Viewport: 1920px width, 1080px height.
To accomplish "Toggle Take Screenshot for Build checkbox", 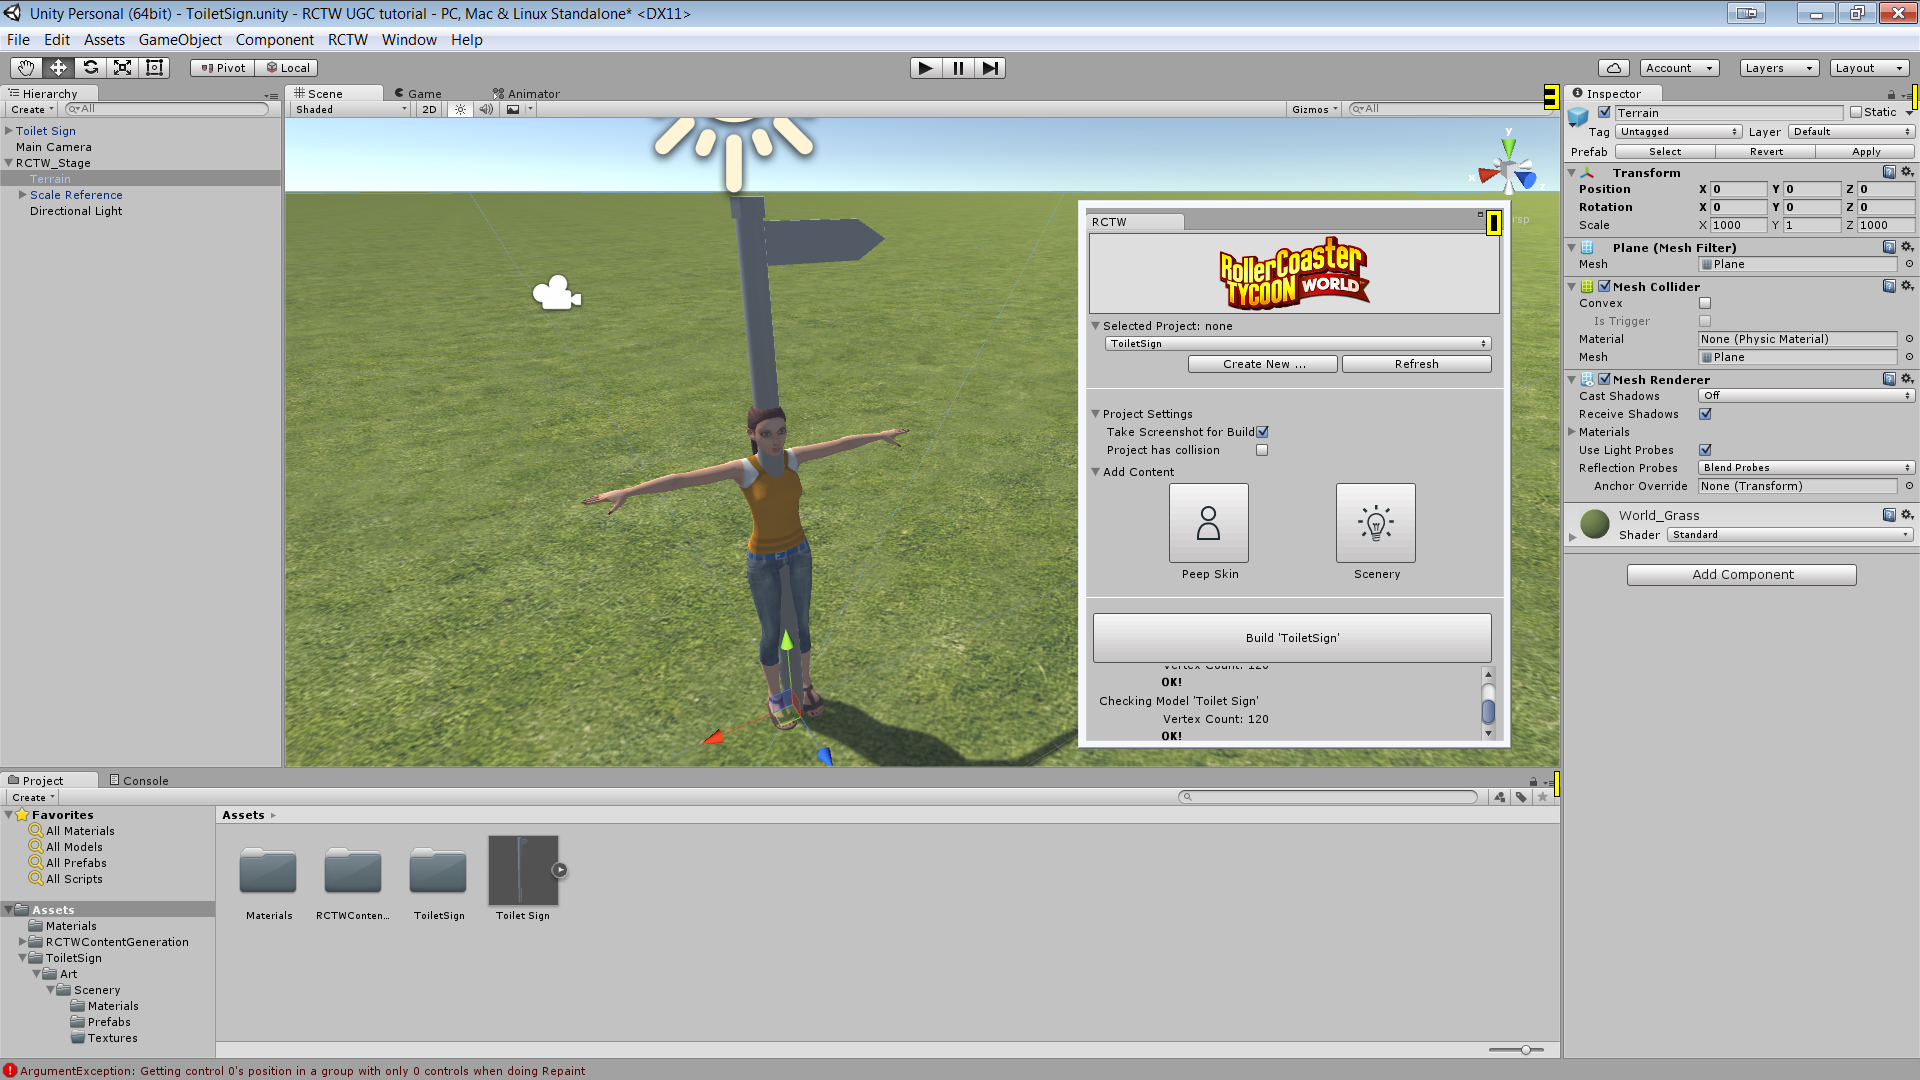I will point(1262,432).
